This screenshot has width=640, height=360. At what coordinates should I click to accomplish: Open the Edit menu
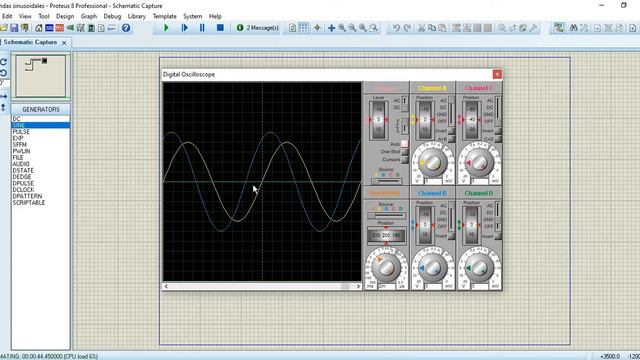pyautogui.click(x=7, y=16)
